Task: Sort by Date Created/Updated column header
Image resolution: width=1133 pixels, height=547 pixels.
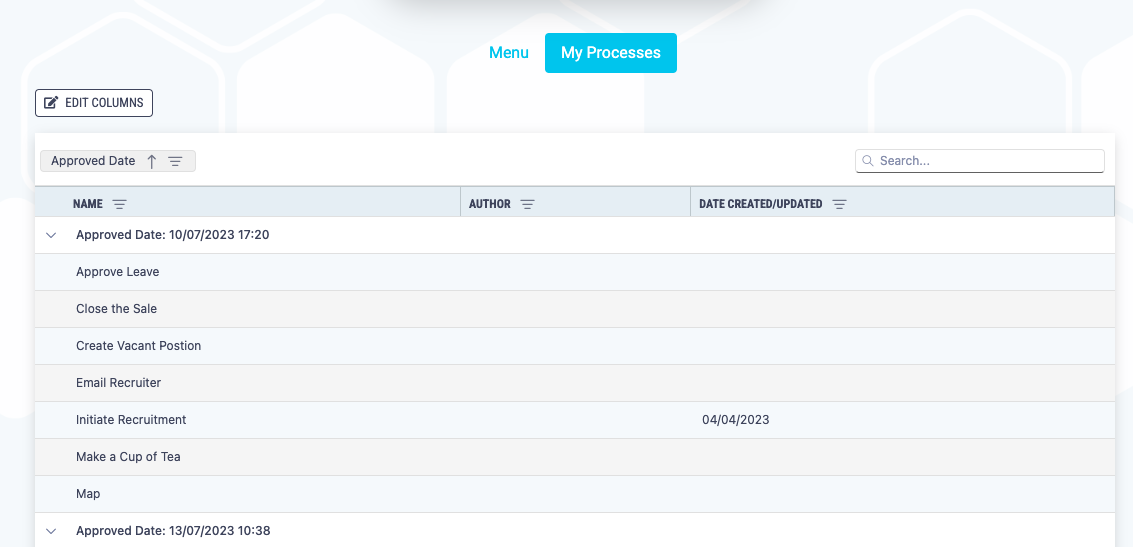Action: 761,204
